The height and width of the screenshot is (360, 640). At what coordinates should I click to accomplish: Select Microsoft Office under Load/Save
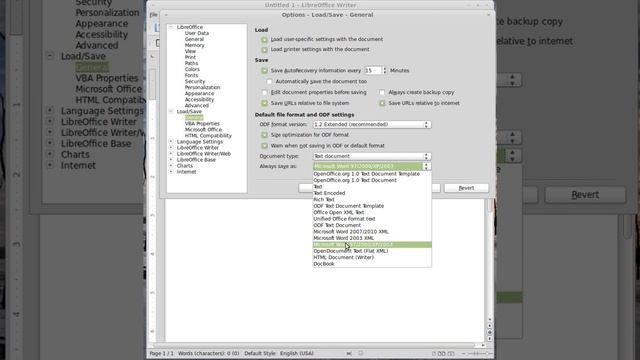[x=203, y=129]
